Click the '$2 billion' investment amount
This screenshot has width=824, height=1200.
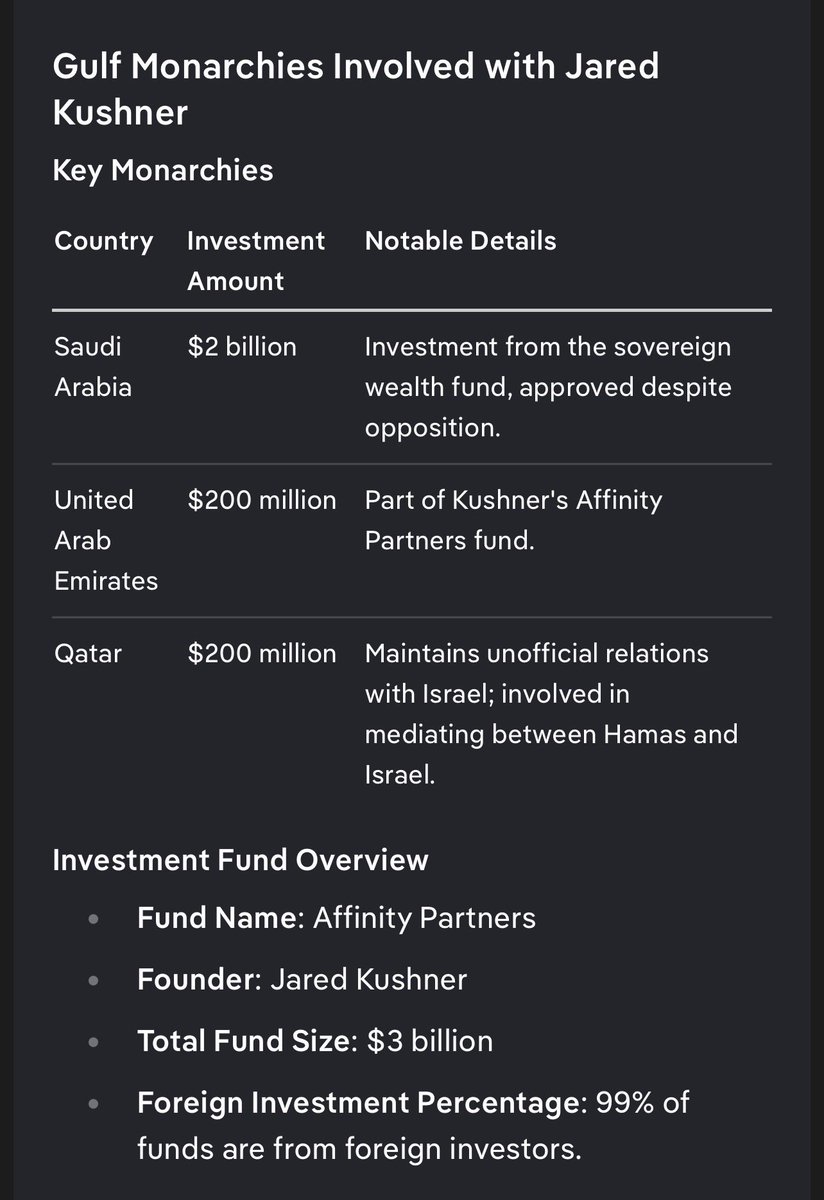(242, 347)
